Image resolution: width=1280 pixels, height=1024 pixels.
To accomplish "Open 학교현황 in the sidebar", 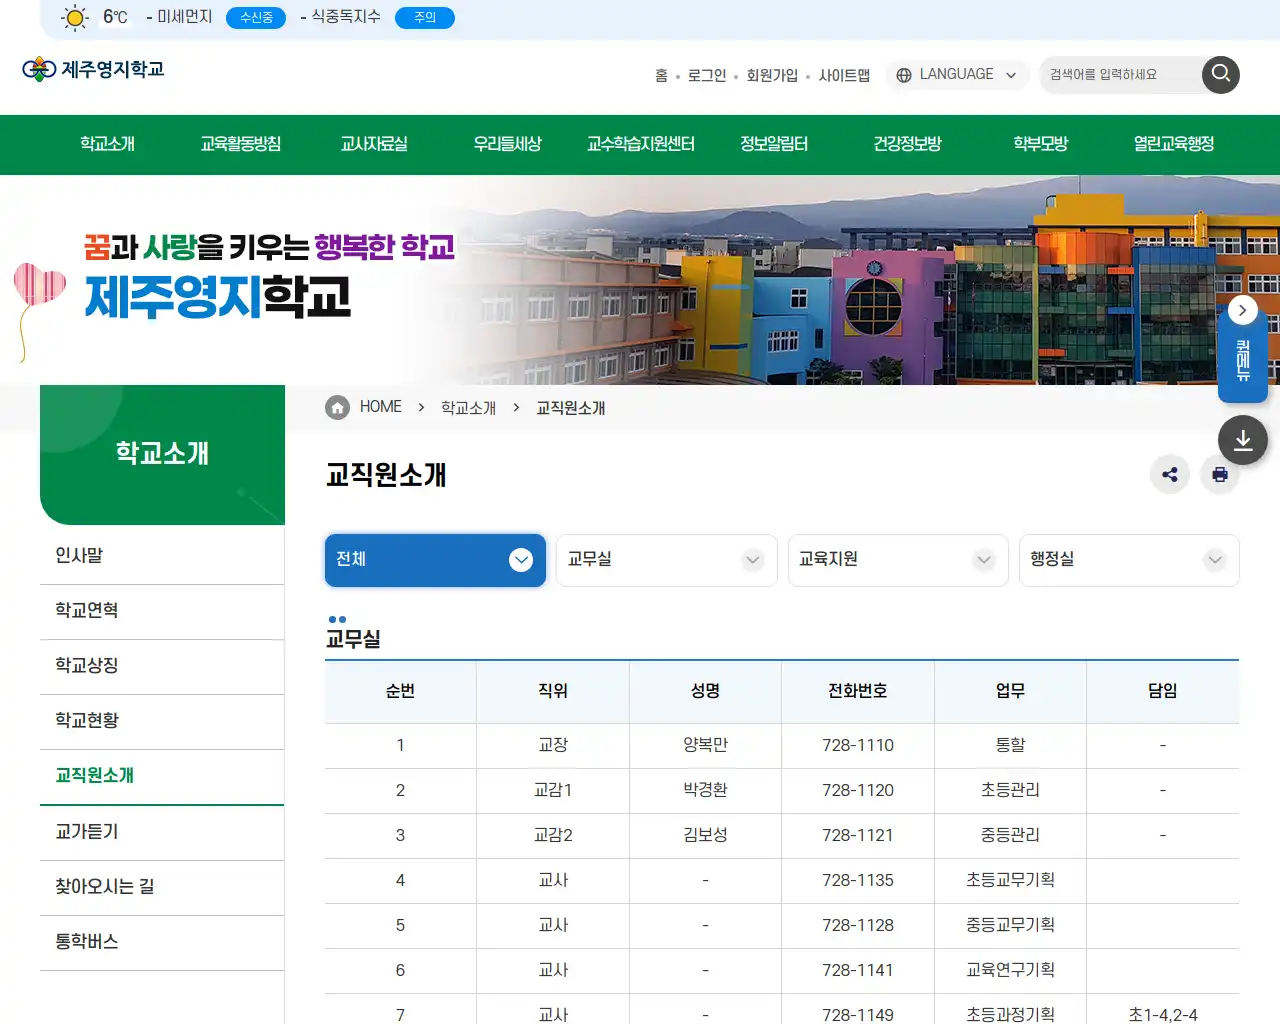I will [162, 721].
